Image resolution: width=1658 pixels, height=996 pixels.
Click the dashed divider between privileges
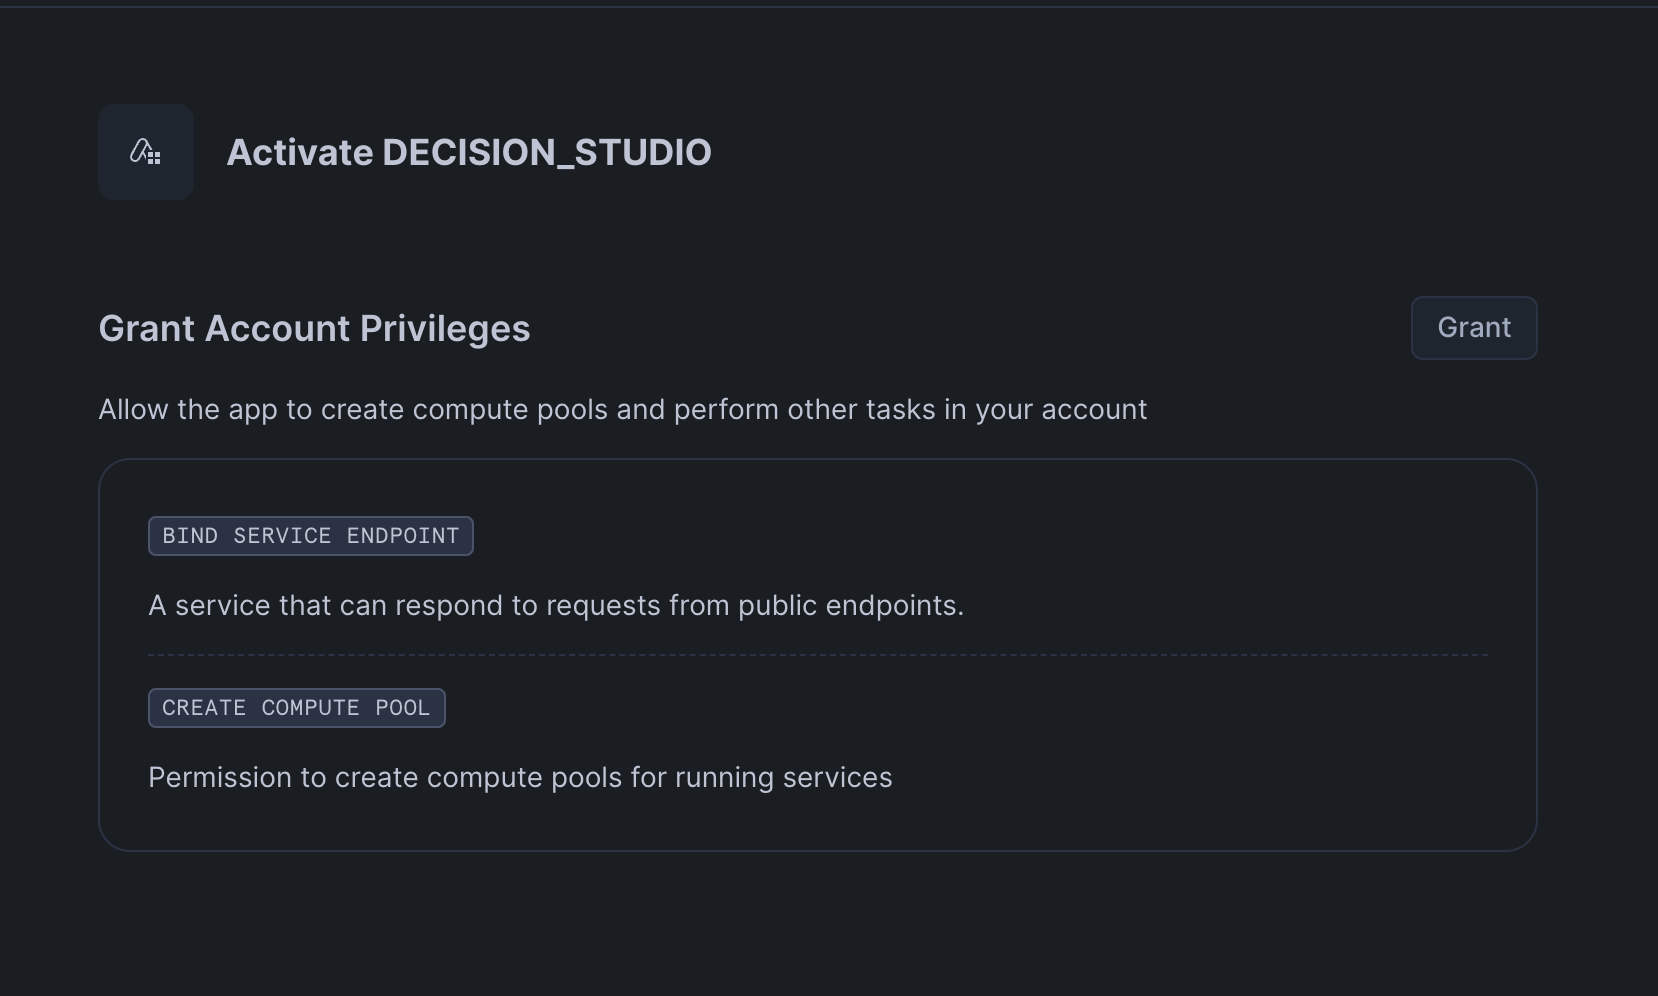(817, 655)
